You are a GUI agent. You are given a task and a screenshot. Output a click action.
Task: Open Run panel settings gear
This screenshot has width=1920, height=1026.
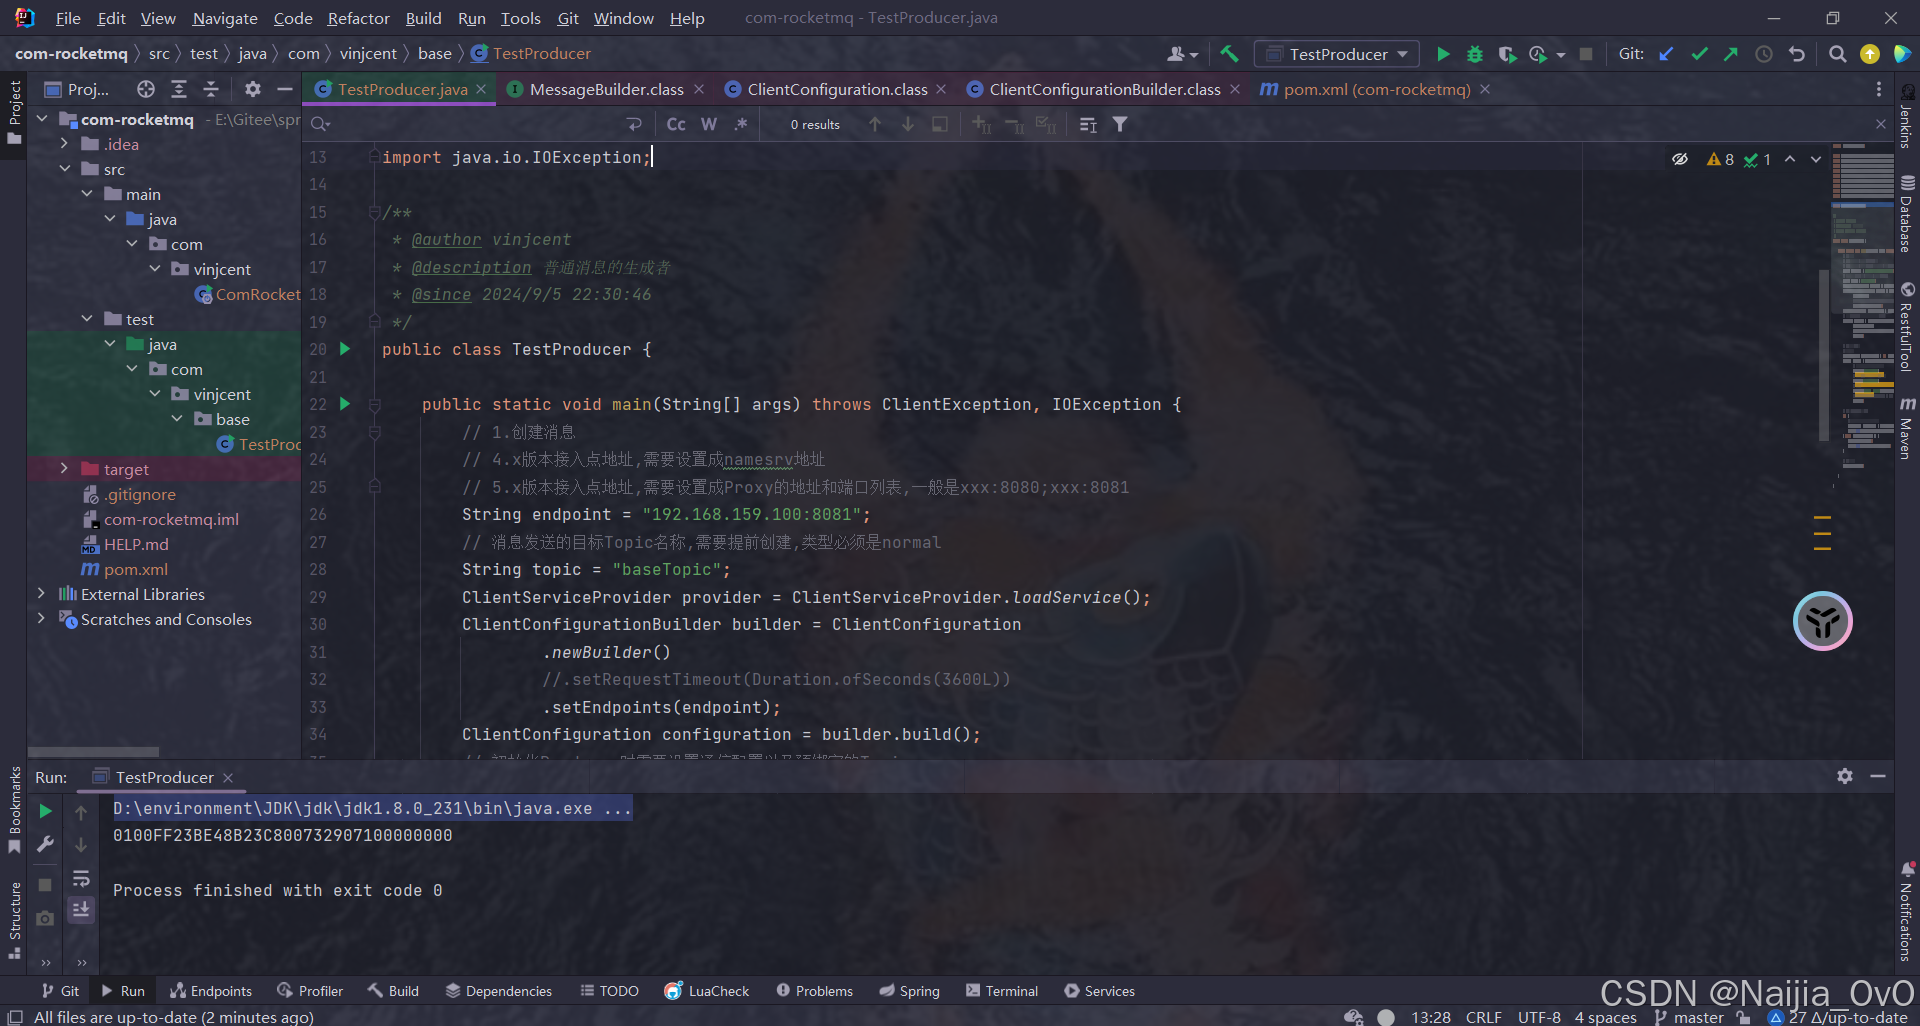(x=1845, y=776)
